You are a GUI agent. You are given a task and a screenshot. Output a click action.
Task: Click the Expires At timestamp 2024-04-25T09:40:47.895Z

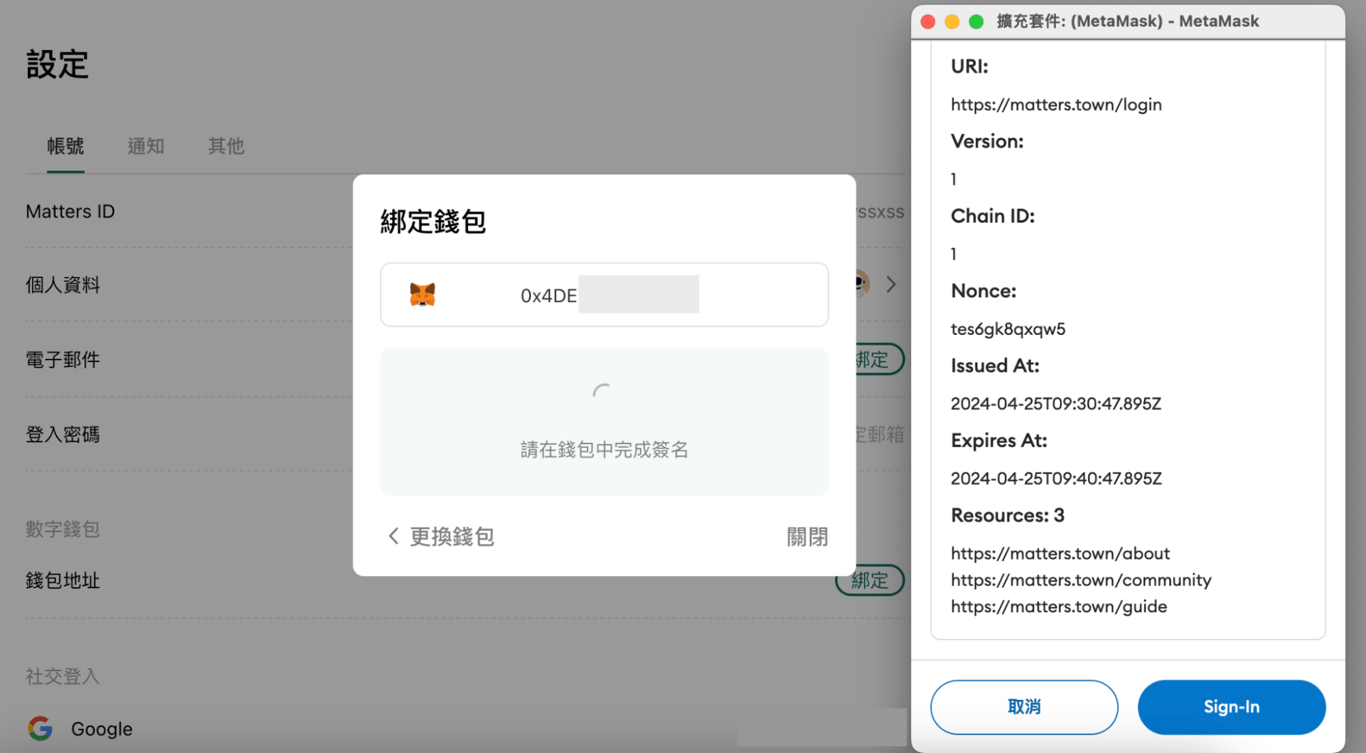[1056, 479]
